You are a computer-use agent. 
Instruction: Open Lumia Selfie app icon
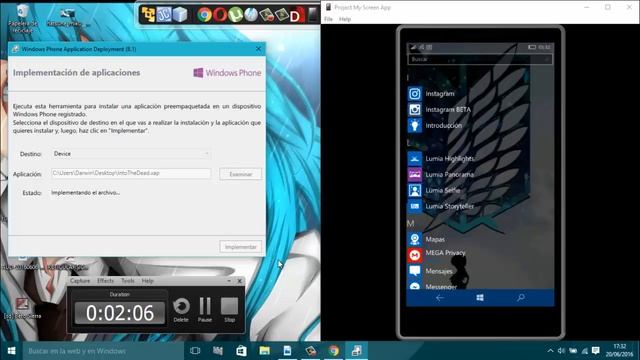coord(415,190)
